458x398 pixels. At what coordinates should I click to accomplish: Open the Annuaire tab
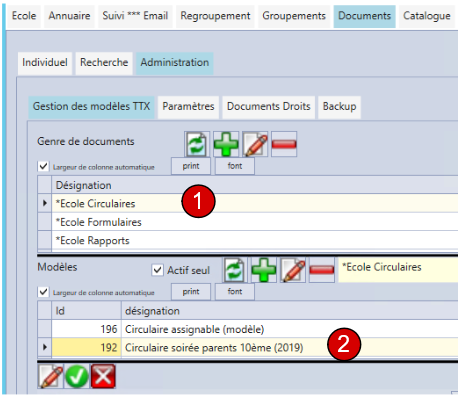pyautogui.click(x=69, y=16)
